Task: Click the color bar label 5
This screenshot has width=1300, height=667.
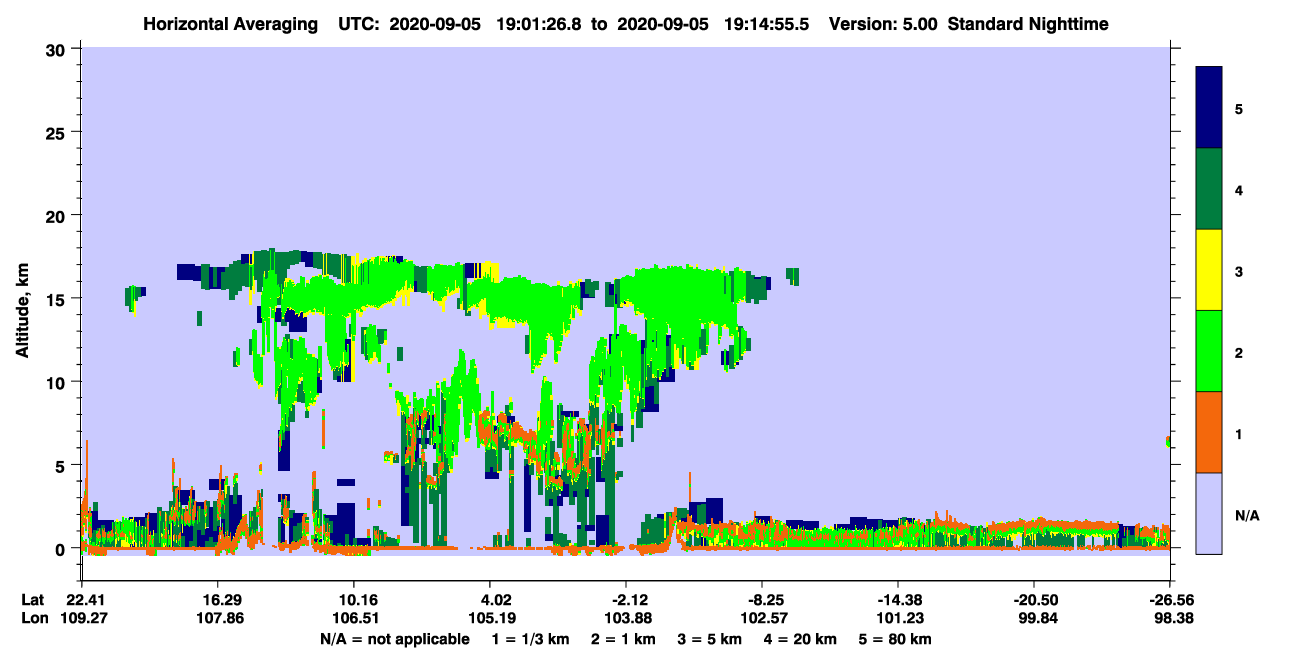Action: click(1239, 108)
